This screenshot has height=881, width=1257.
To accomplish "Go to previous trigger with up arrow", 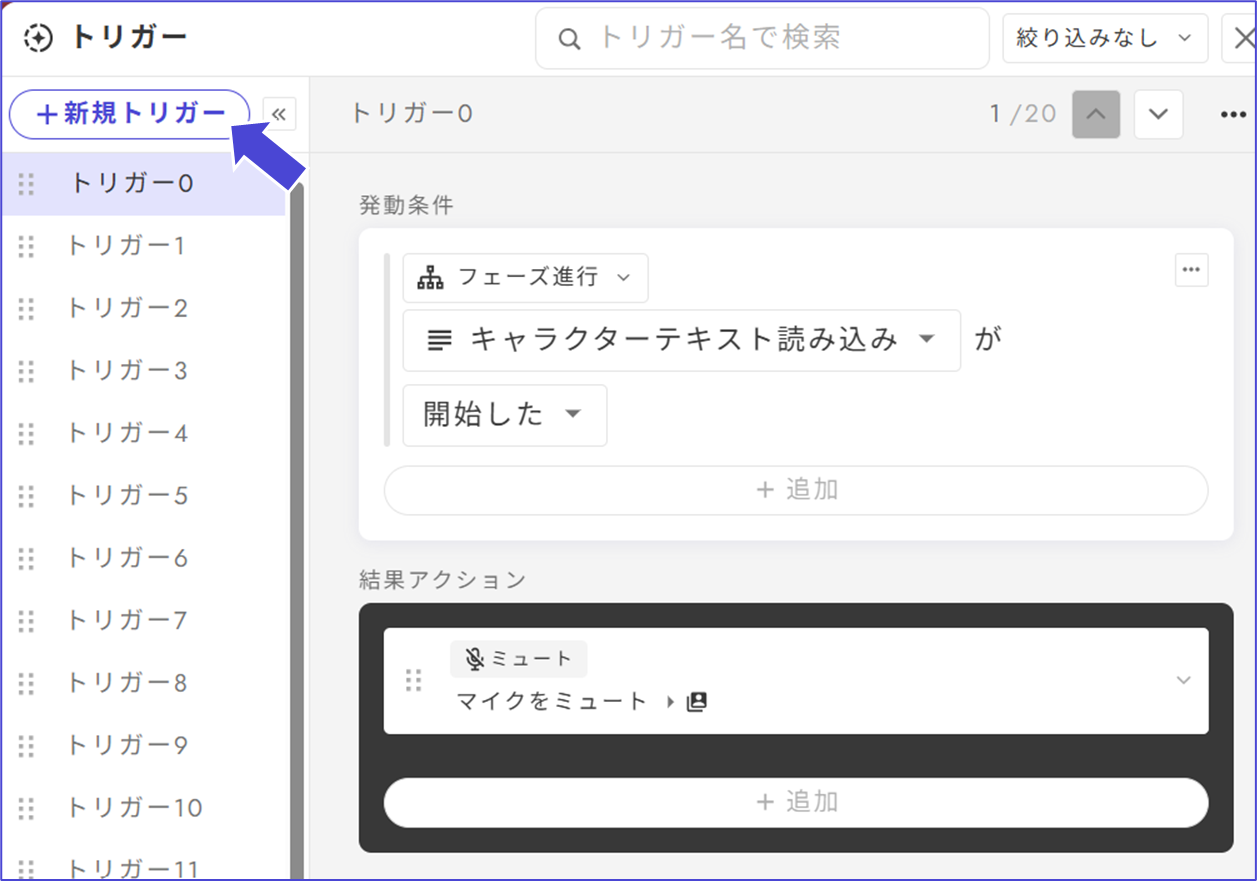I will point(1096,114).
